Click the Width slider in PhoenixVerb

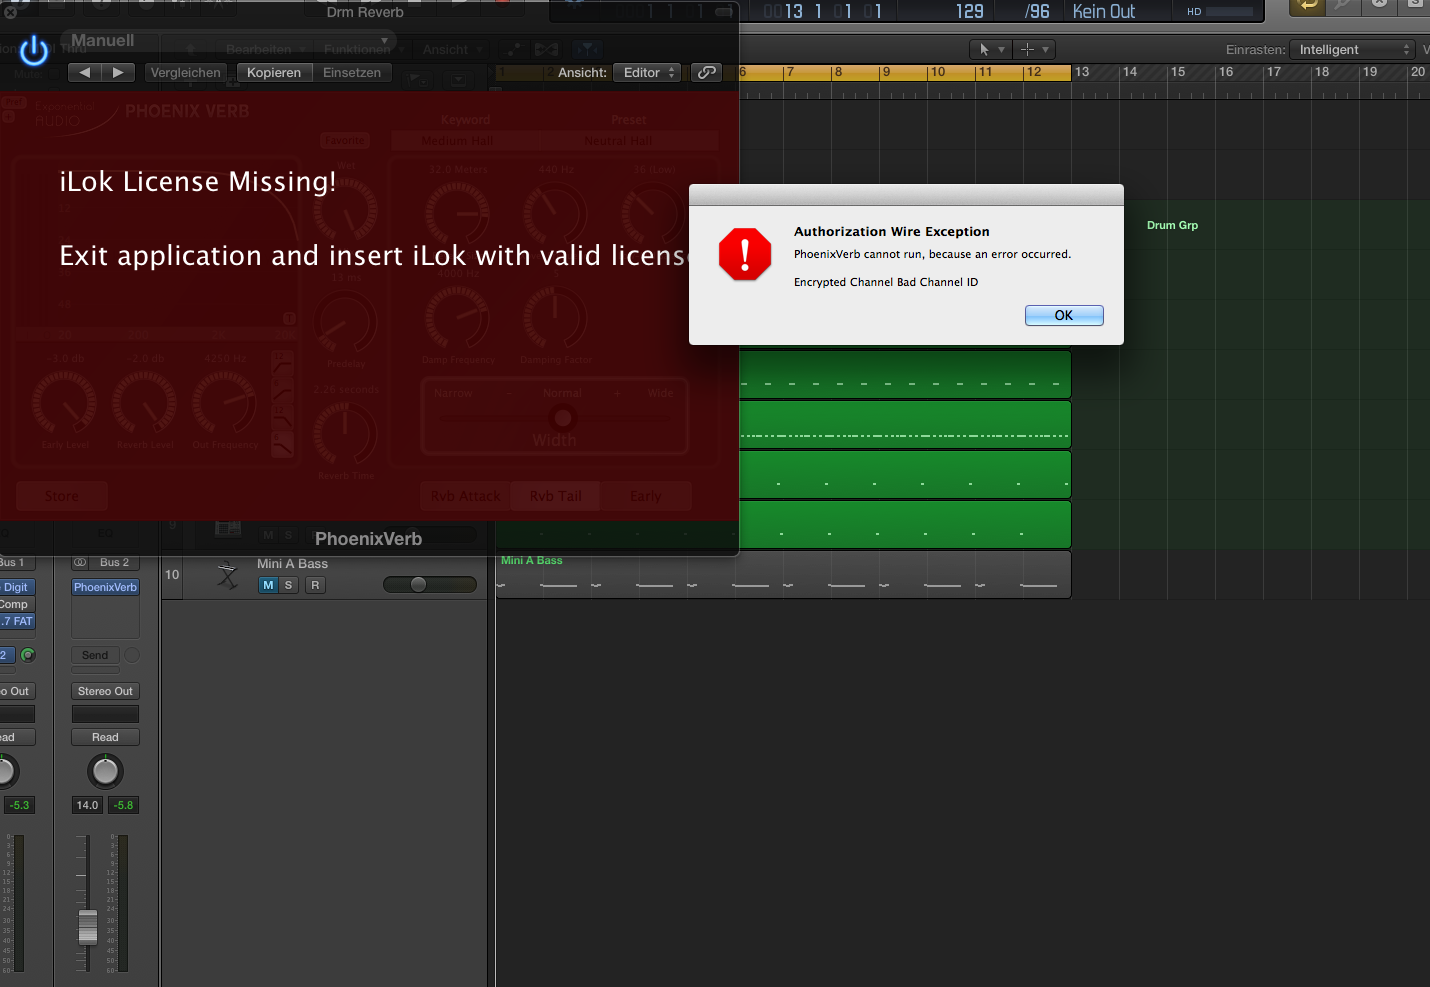pos(555,417)
